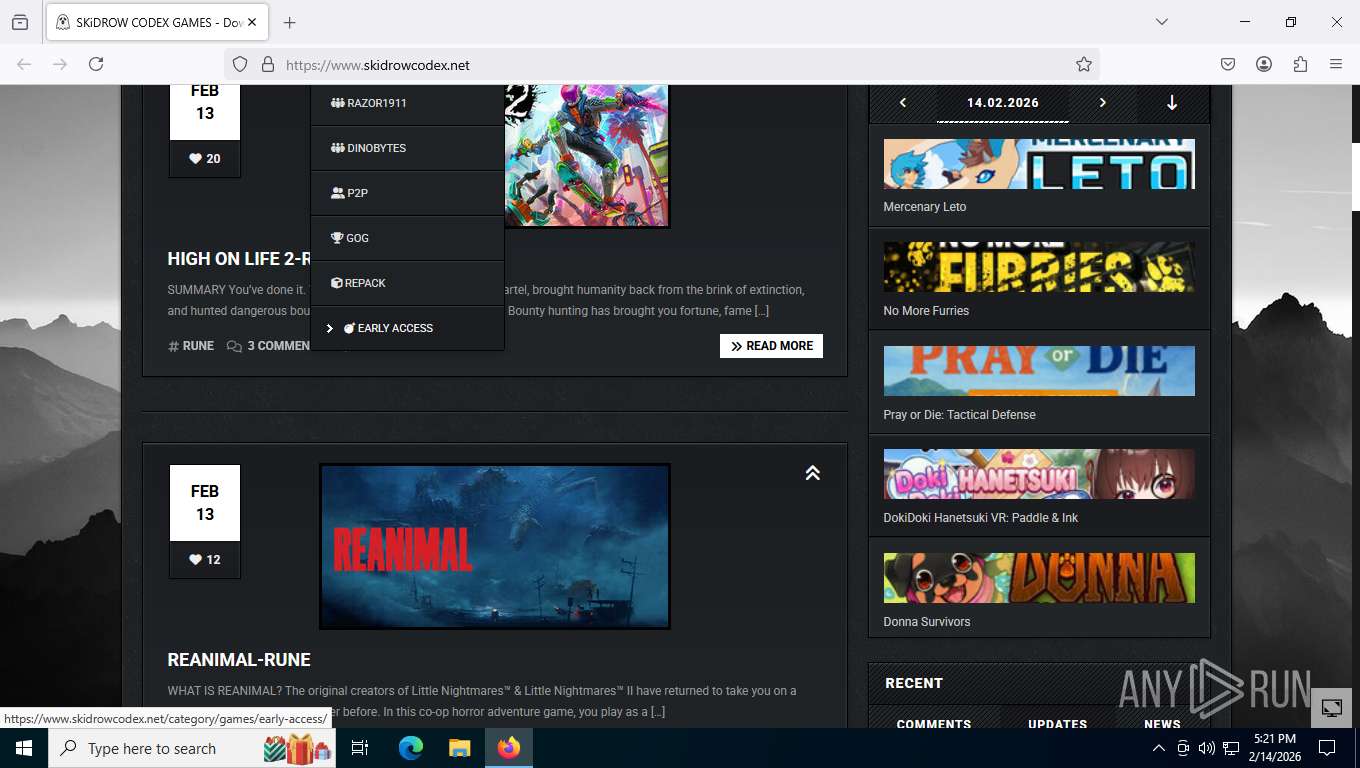Select GOG category in menu
The width and height of the screenshot is (1360, 768).
pyautogui.click(x=407, y=238)
